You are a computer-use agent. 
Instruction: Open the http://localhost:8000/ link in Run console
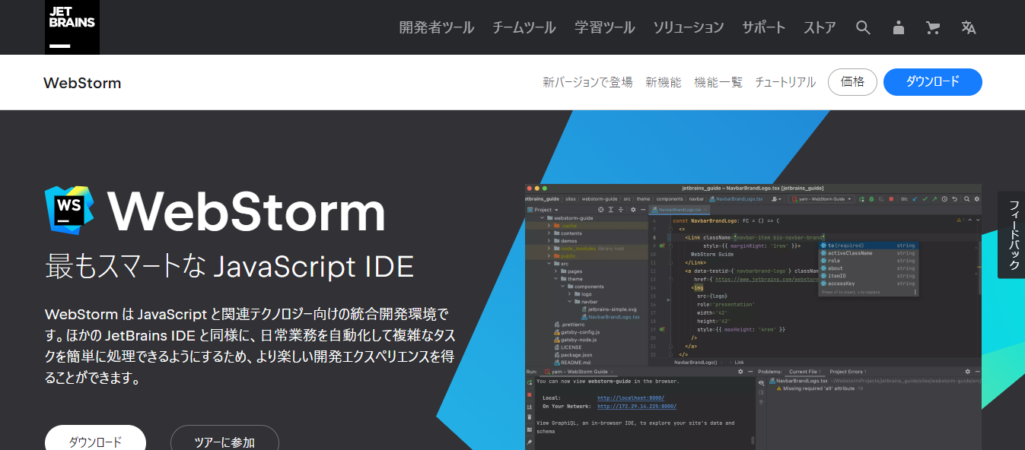tap(631, 398)
